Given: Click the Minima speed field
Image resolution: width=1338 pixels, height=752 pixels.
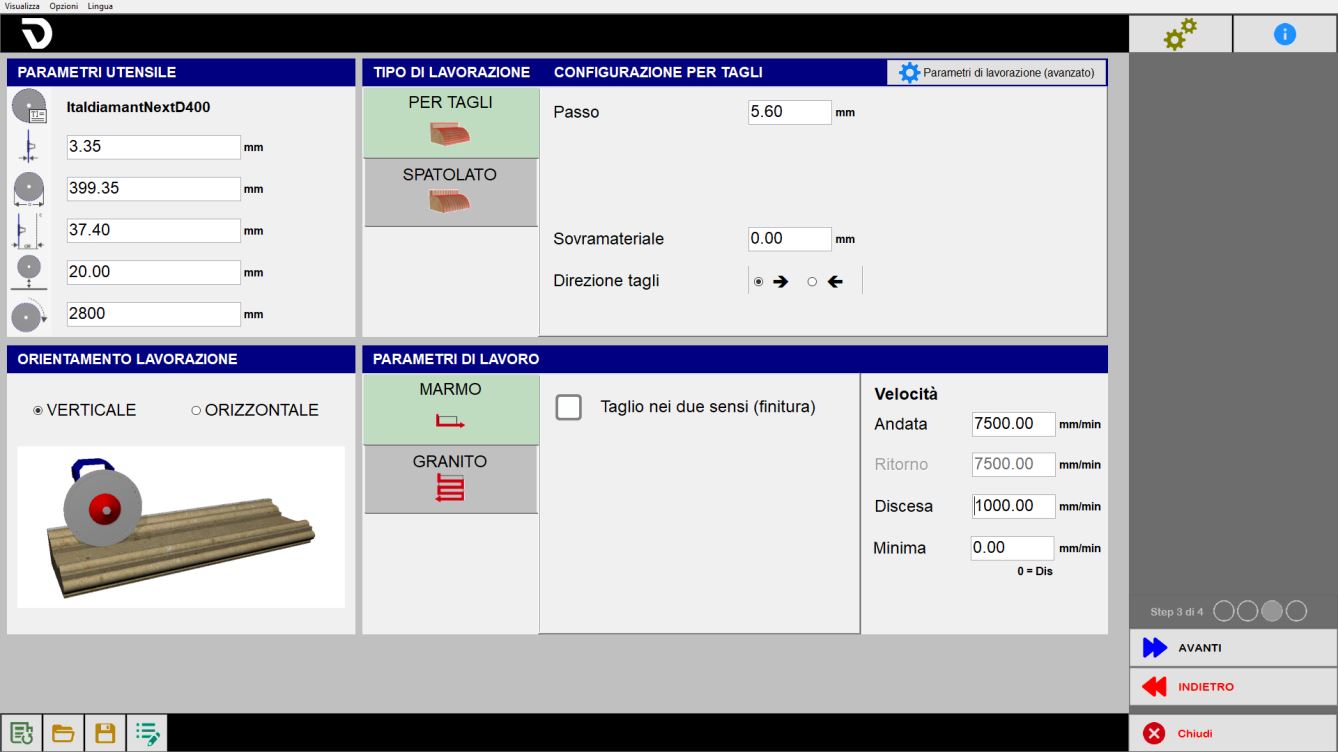Looking at the screenshot, I should pos(1012,548).
